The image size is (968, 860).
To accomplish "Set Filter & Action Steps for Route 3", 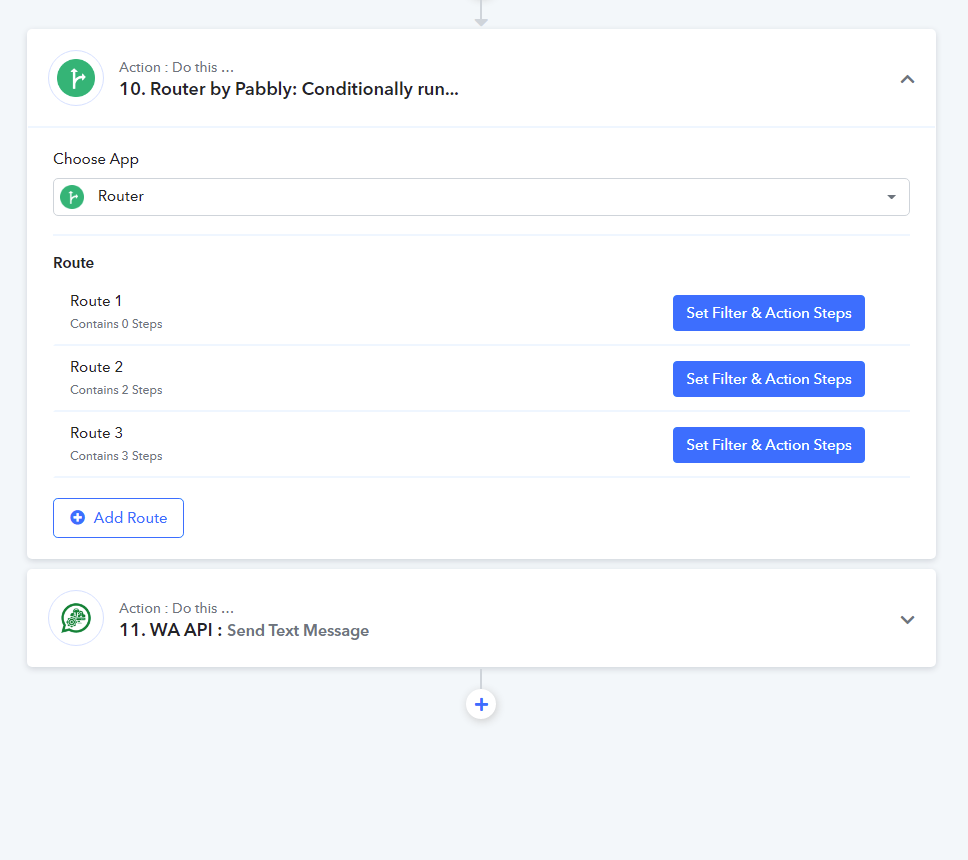I will pos(769,445).
